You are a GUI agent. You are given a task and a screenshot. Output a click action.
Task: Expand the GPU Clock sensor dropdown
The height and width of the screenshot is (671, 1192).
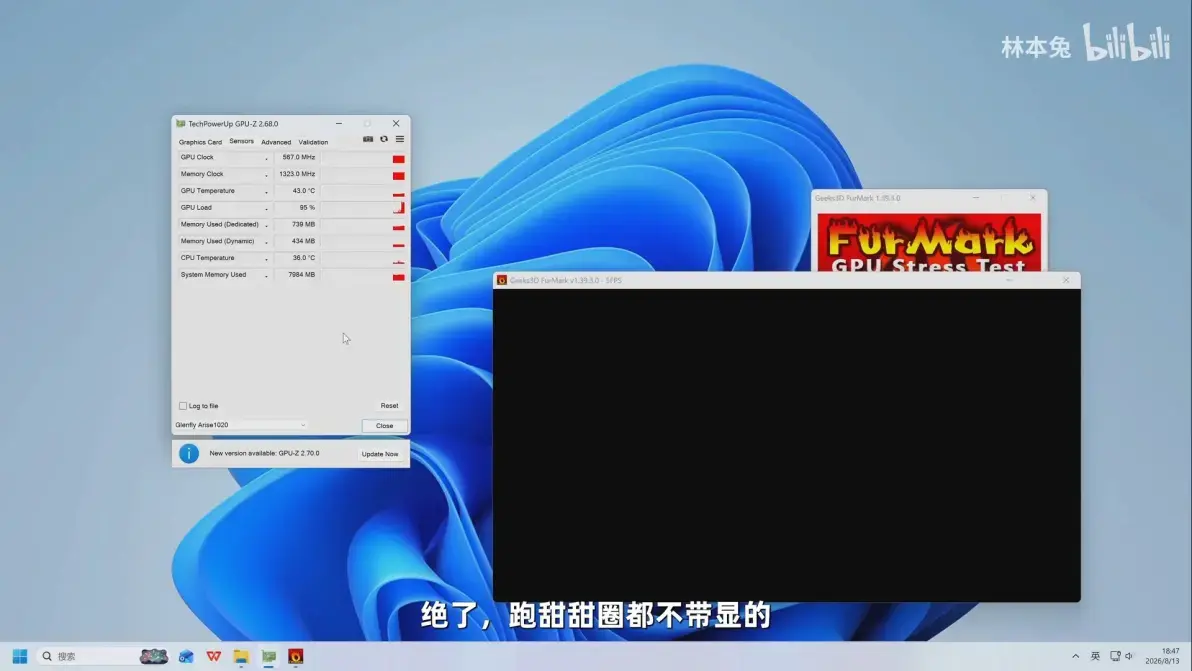point(266,158)
